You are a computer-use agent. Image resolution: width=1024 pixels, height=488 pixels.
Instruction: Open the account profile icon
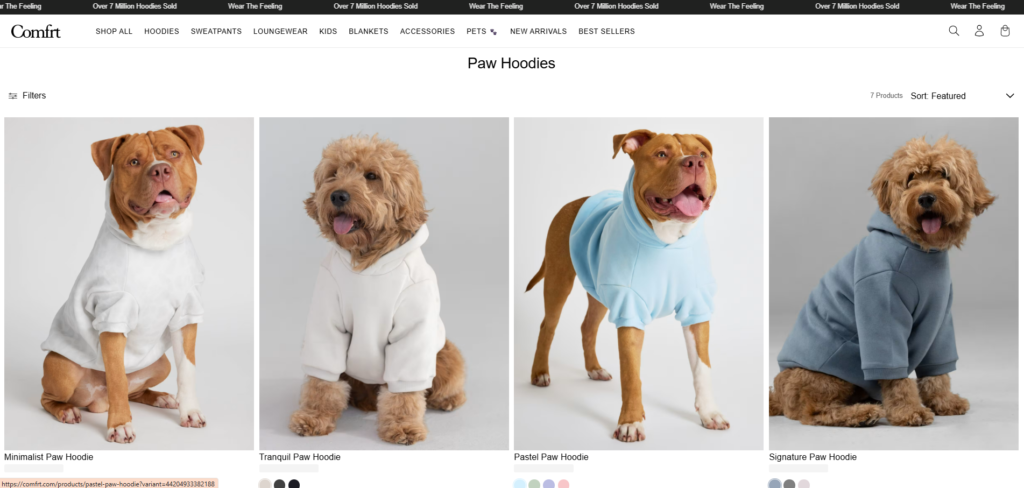(979, 31)
